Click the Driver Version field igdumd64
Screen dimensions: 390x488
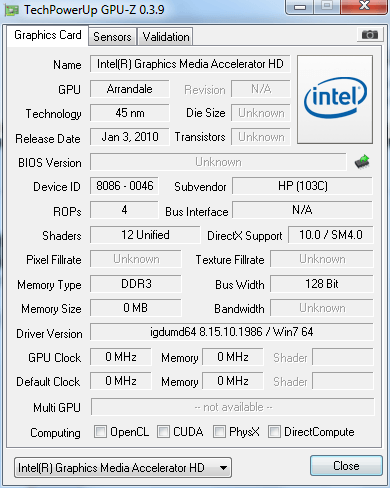point(232,332)
